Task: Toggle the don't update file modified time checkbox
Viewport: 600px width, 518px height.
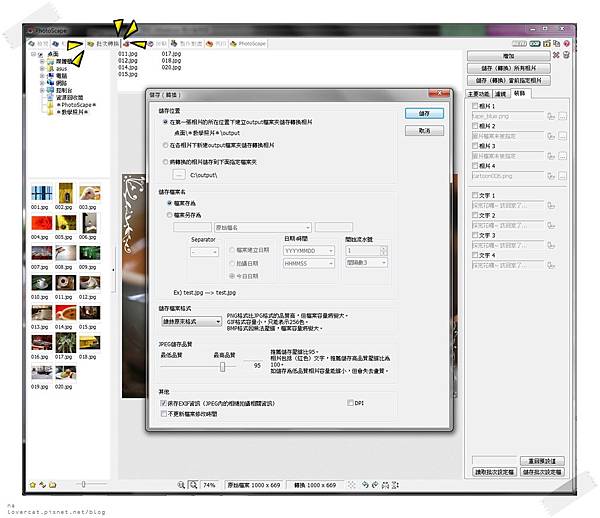Action: (x=163, y=414)
